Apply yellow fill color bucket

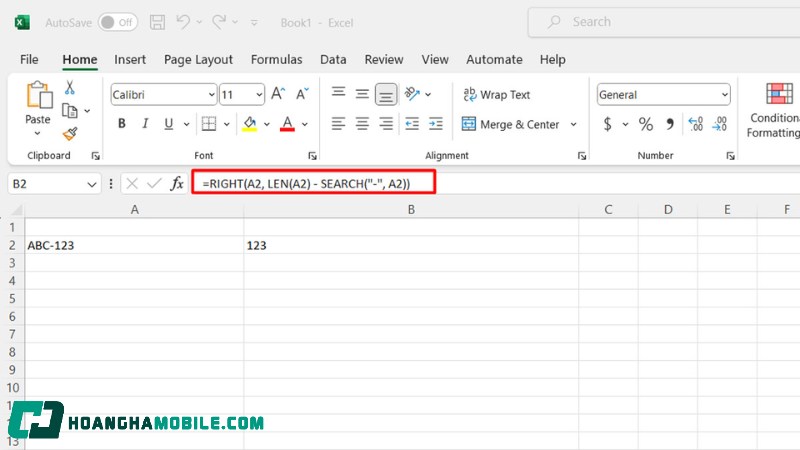pyautogui.click(x=249, y=123)
